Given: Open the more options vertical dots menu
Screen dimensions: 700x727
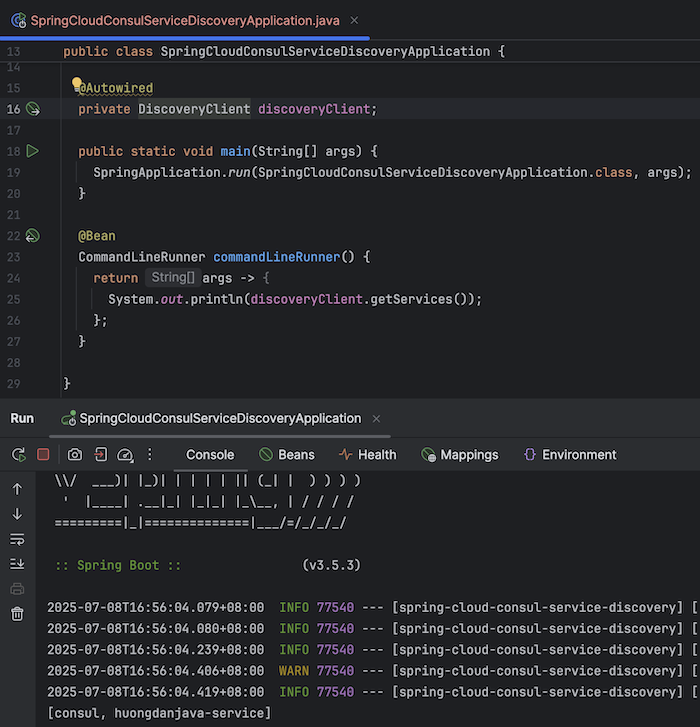Looking at the screenshot, I should click(149, 454).
